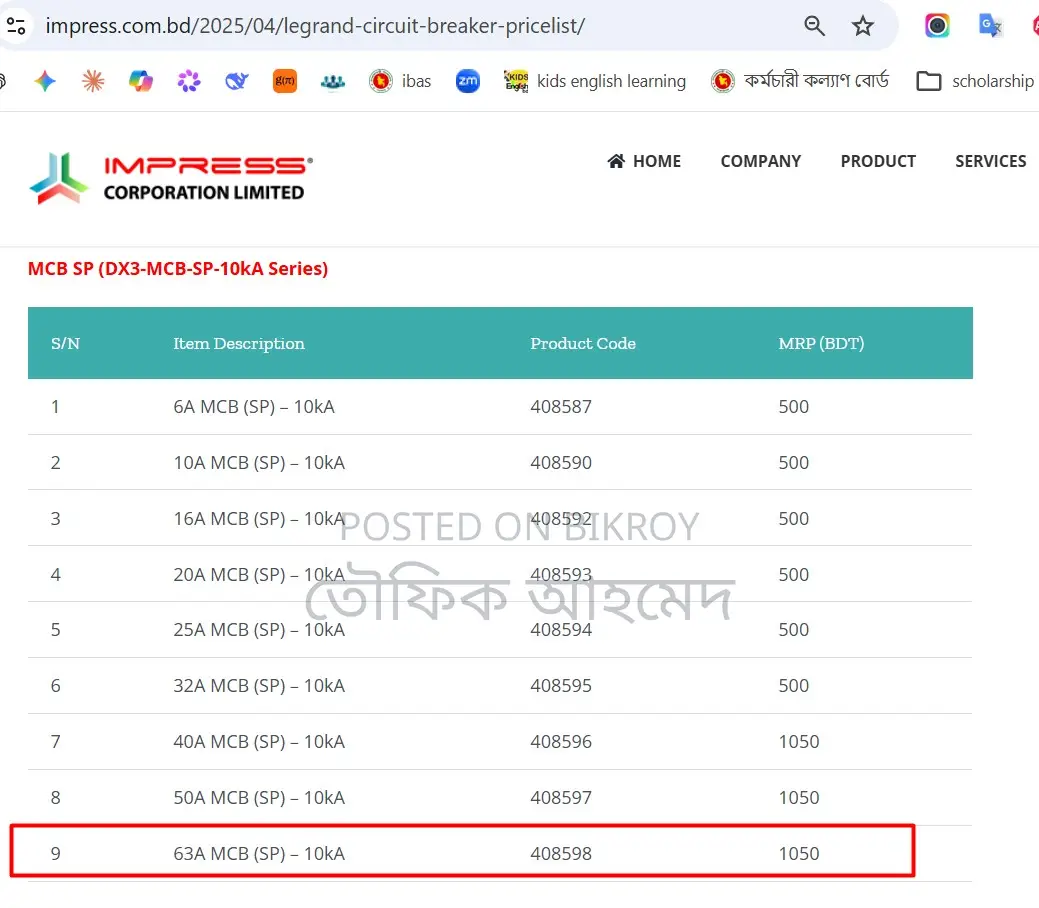Click the Impress Corporation Limited logo

171,178
